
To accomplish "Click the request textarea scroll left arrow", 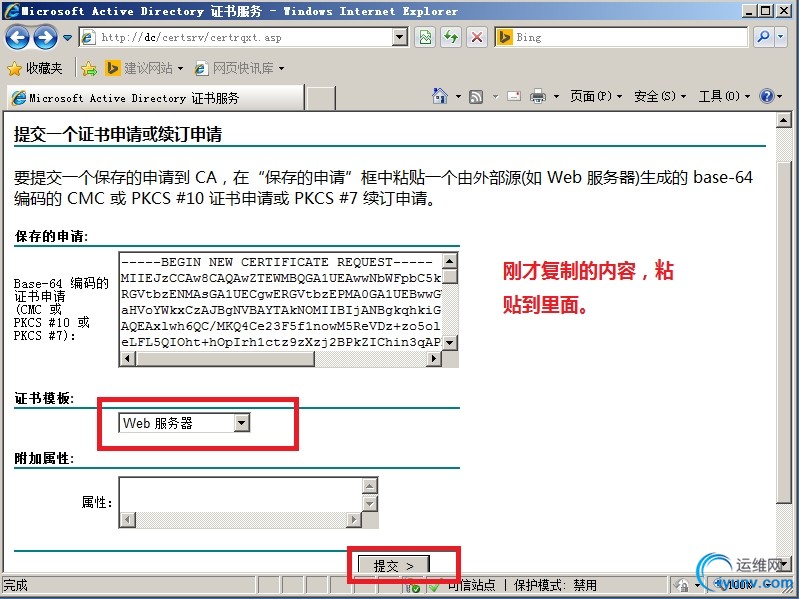I will pyautogui.click(x=127, y=359).
